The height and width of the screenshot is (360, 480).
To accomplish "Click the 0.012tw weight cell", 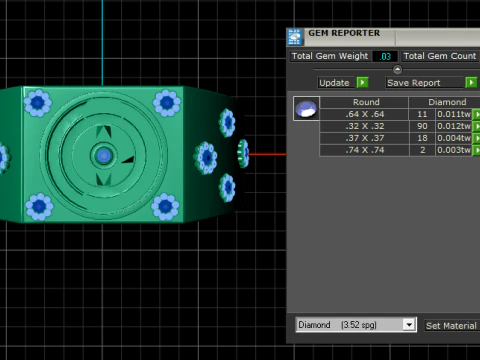I will click(x=454, y=126).
